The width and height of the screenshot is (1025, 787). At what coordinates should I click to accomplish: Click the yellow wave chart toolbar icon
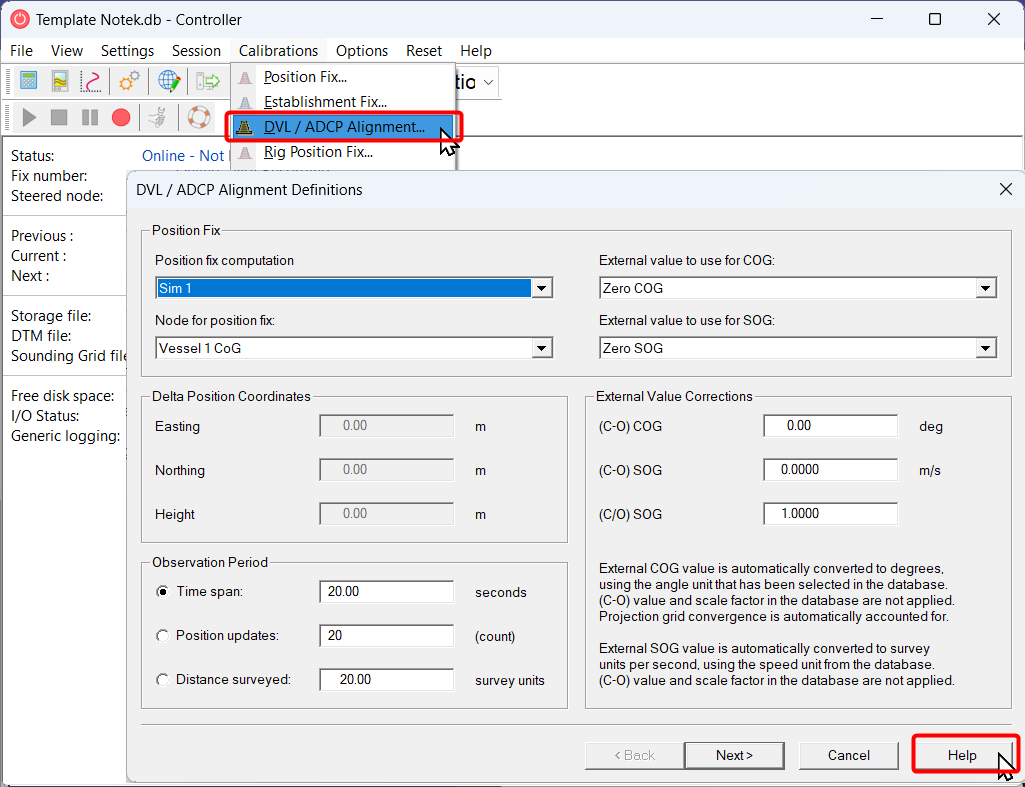pos(60,81)
